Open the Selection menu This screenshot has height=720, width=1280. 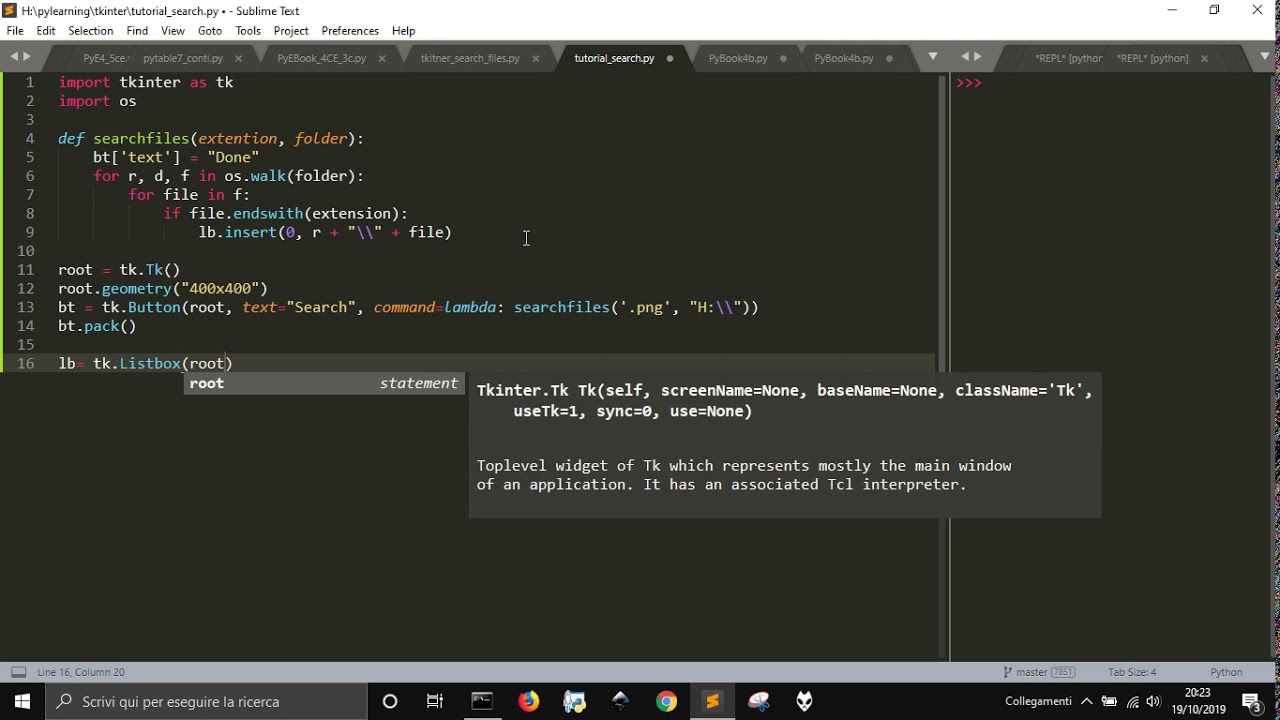click(x=91, y=31)
